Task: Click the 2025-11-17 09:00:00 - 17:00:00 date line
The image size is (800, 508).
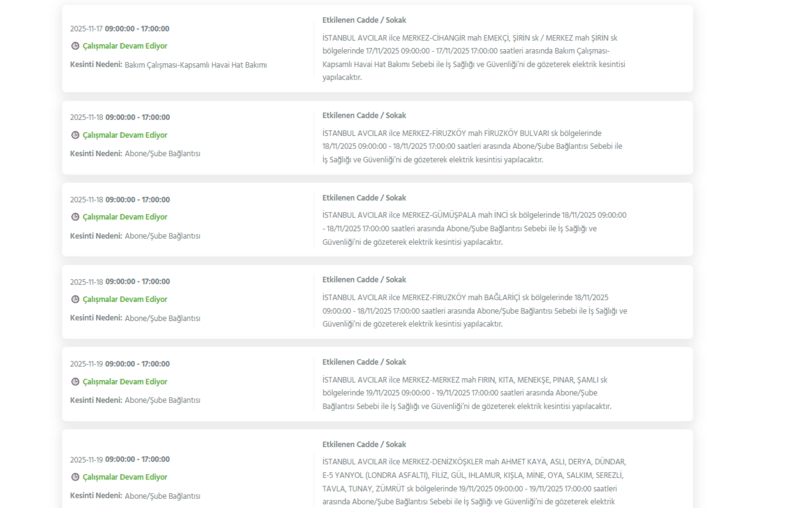Action: [x=119, y=29]
